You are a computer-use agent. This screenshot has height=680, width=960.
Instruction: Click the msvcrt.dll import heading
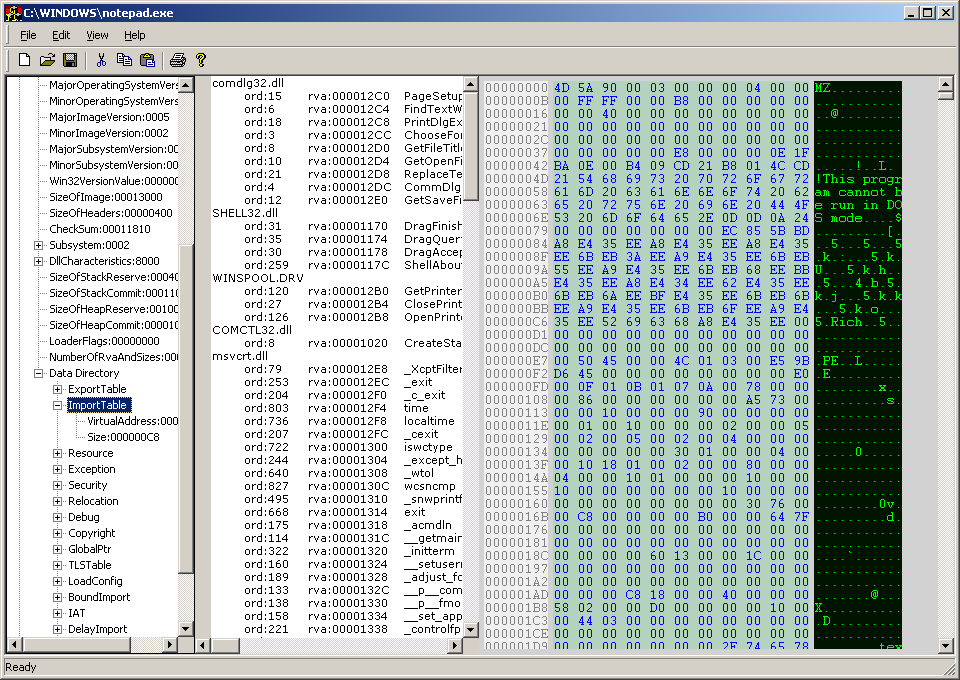240,356
